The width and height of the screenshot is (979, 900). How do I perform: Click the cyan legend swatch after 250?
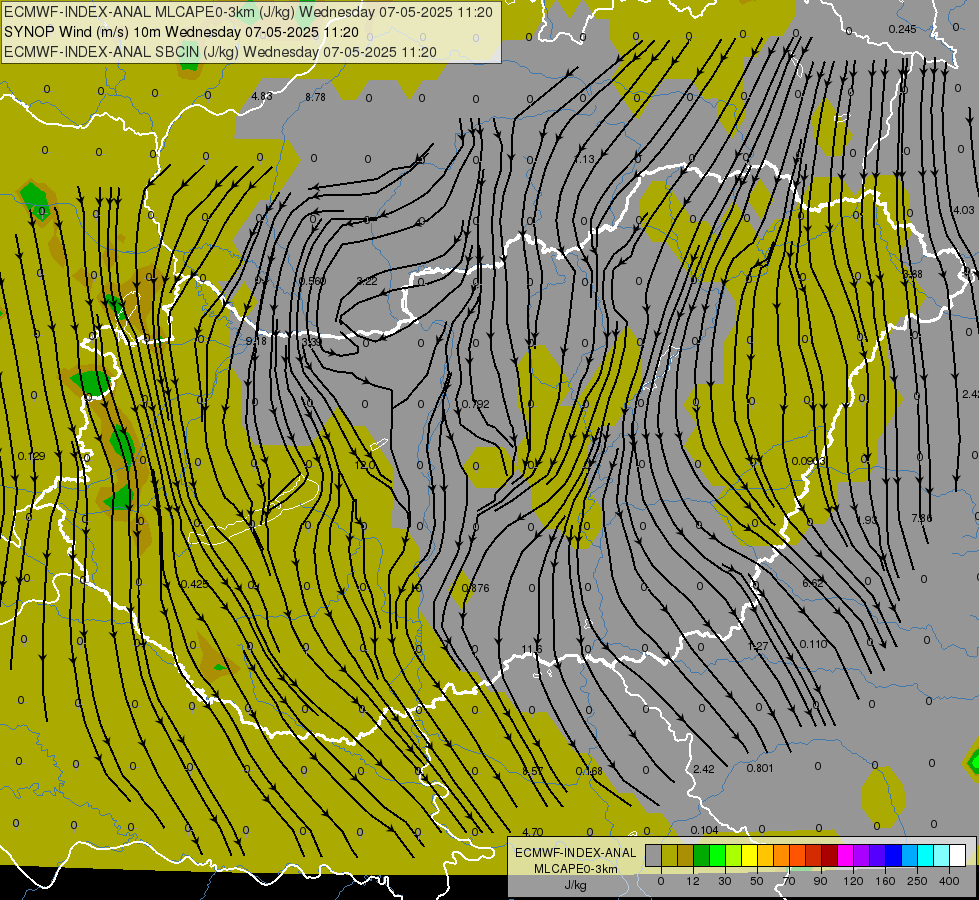925,855
